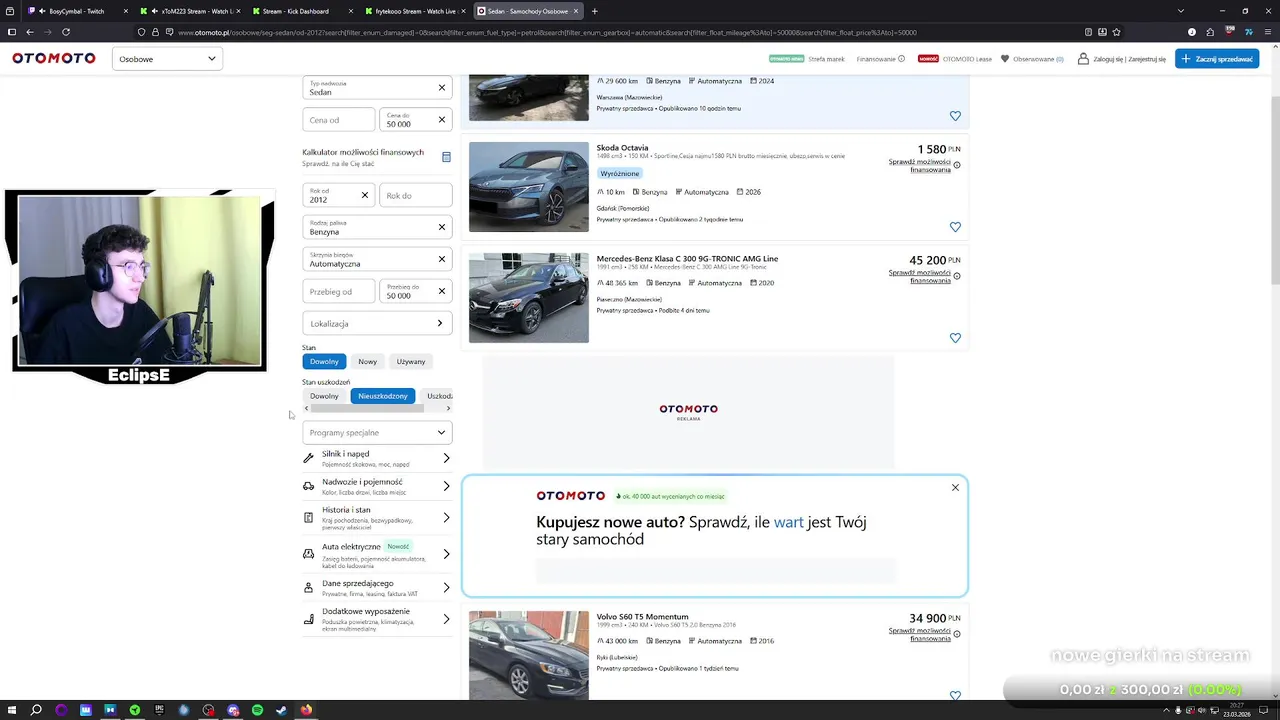
Task: Save the Skoda Octavia listing with its heart
Action: tap(955, 227)
